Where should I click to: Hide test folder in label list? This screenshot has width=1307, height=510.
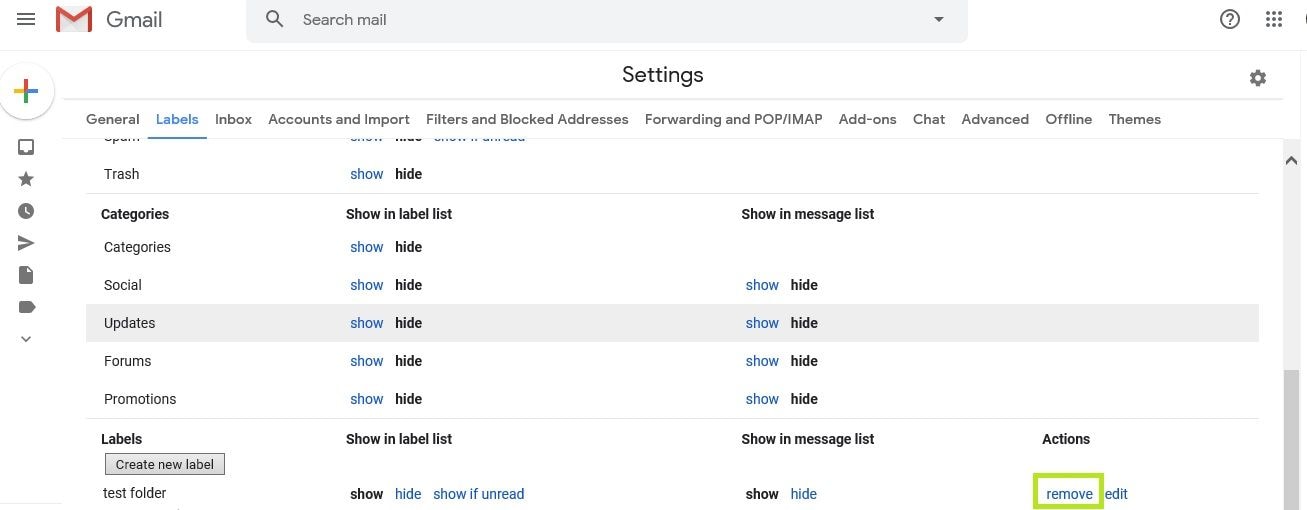tap(408, 494)
